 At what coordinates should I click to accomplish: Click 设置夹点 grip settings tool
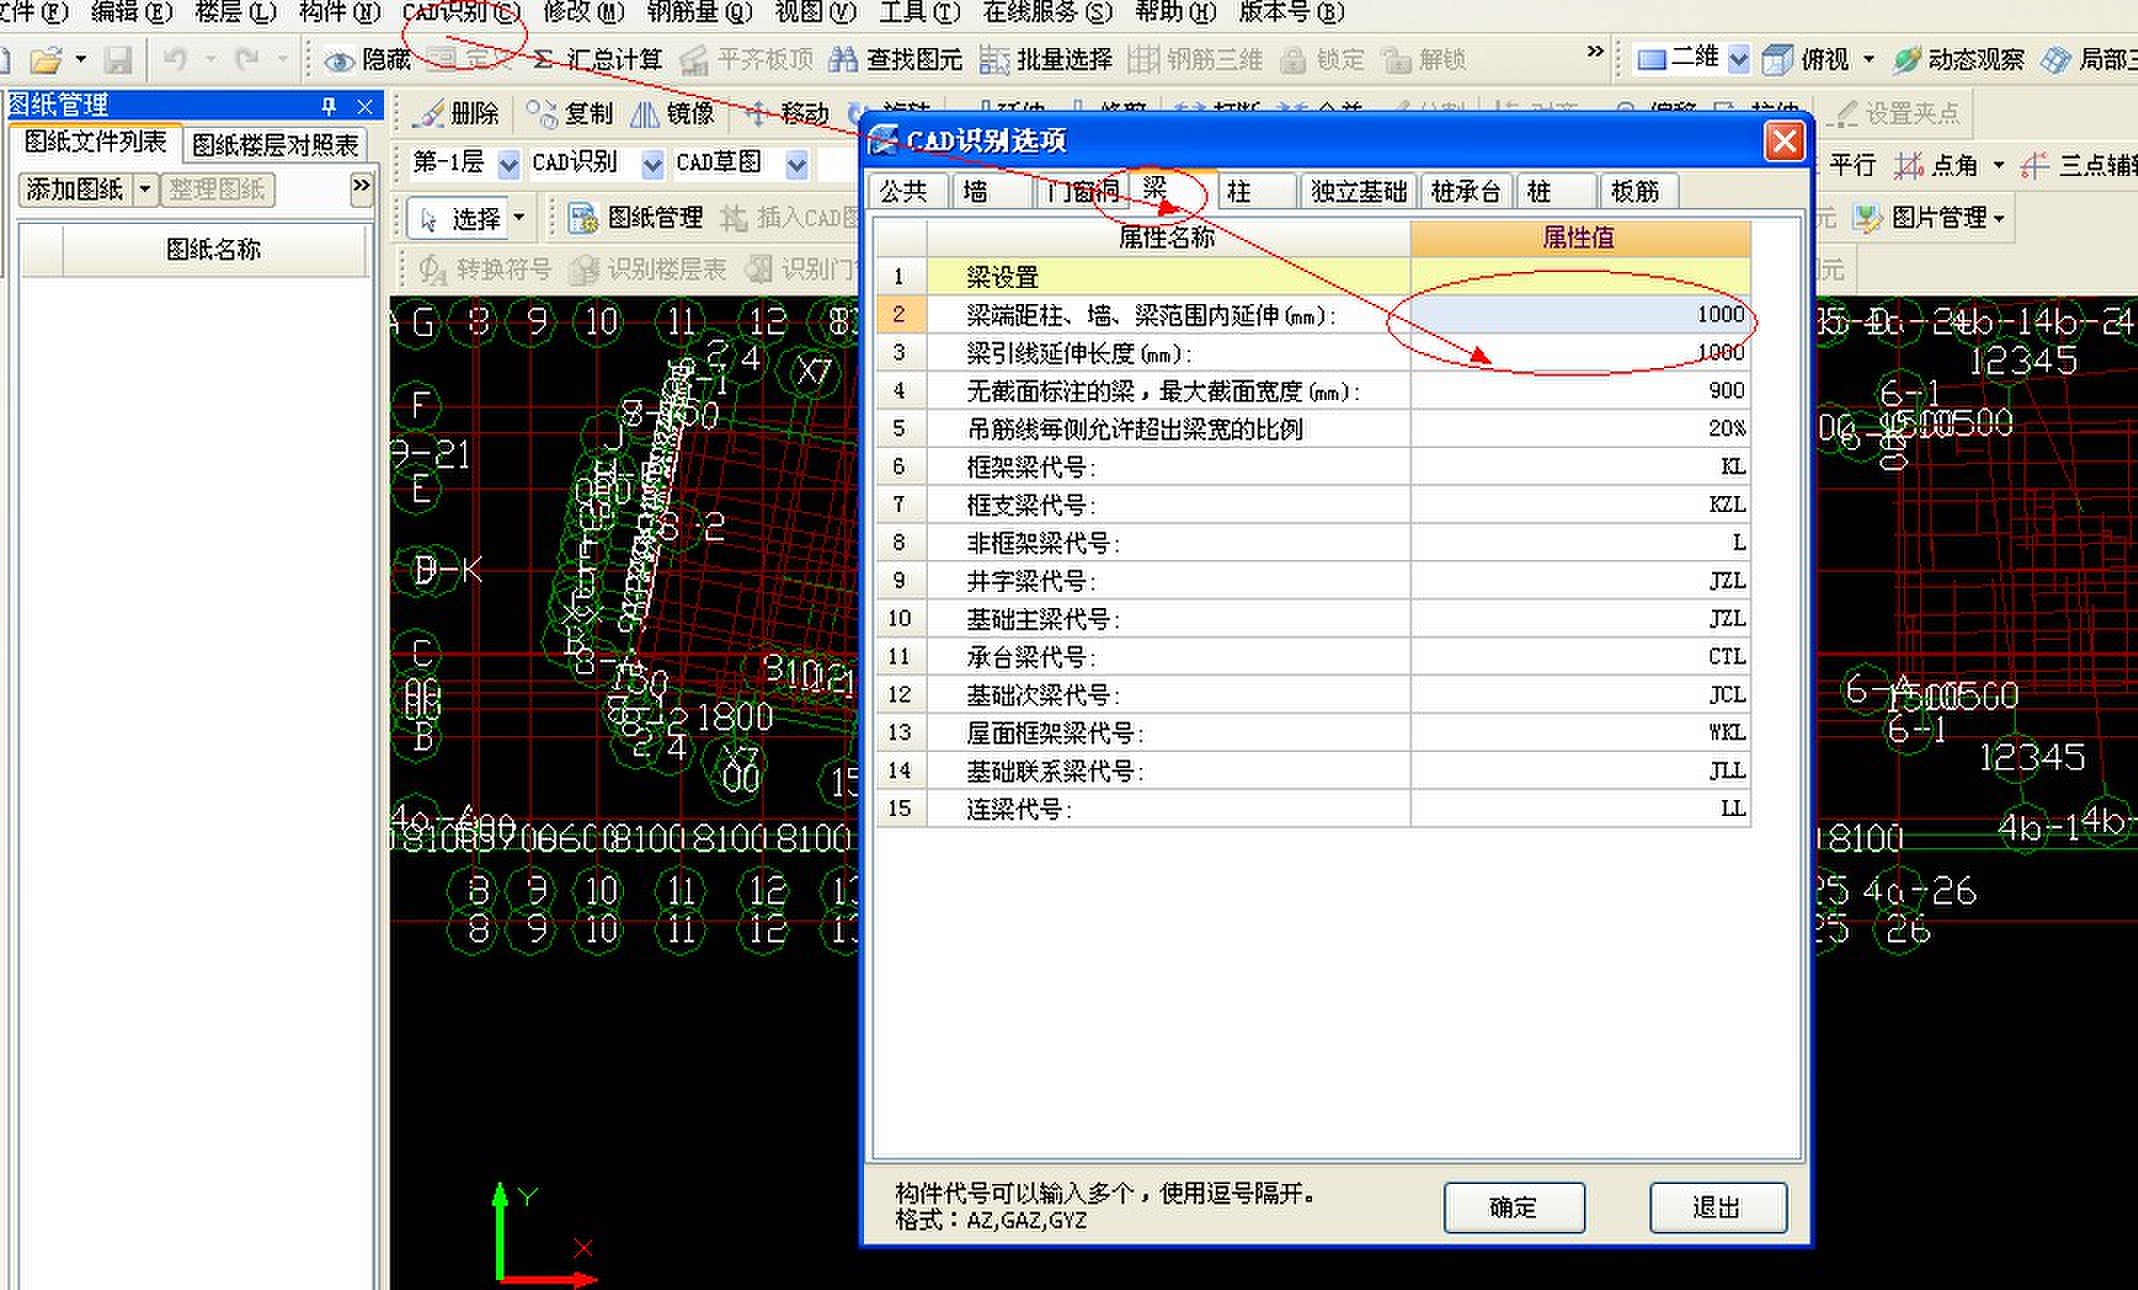1897,114
